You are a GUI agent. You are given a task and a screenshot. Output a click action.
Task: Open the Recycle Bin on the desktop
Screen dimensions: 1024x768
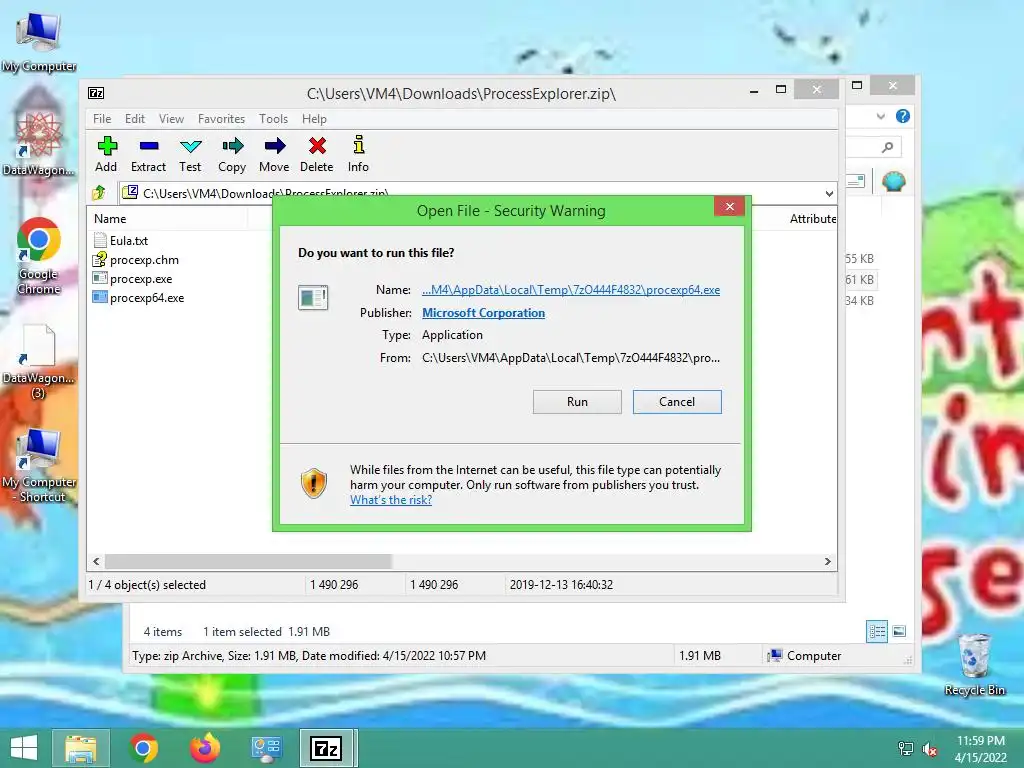(974, 664)
